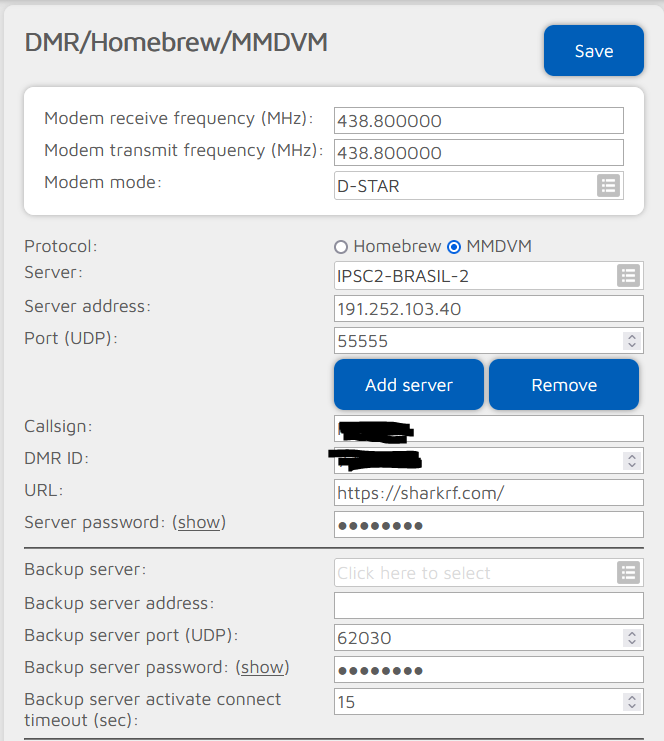Open the Modem mode list icon
The image size is (664, 741).
[x=609, y=185]
